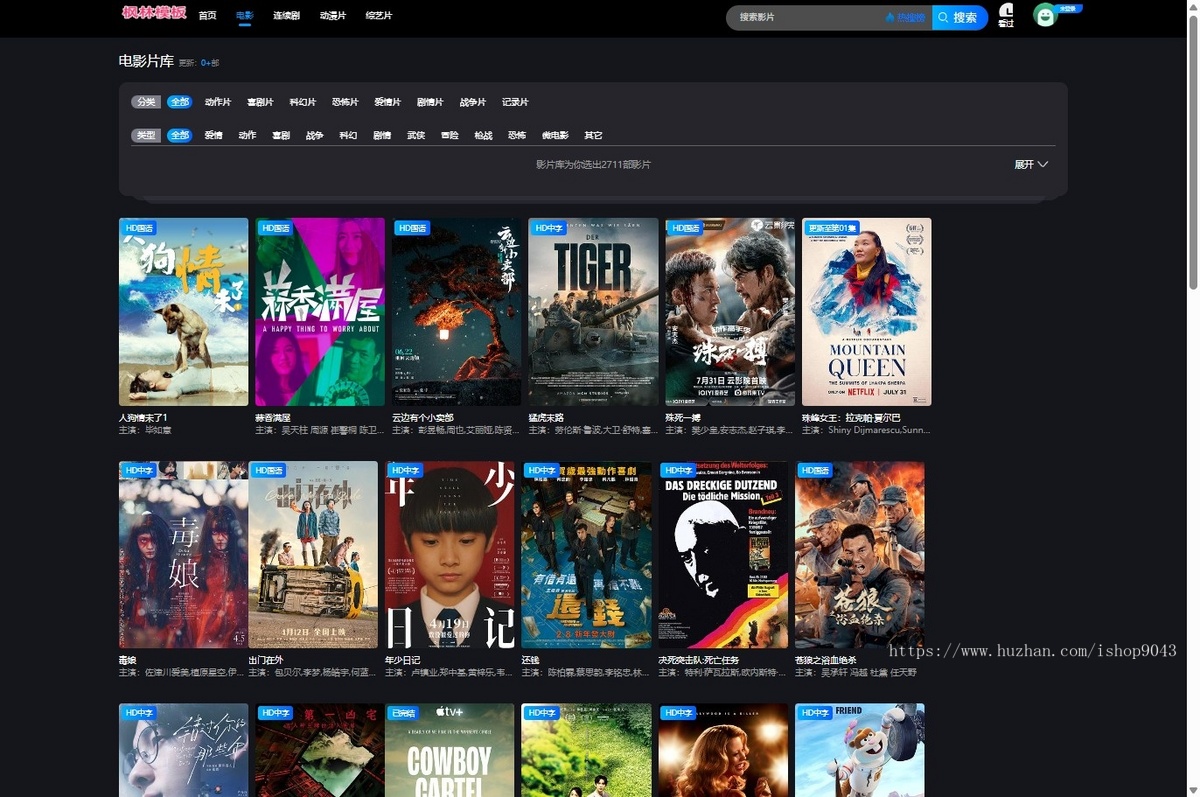Open the 人狗情未了1 poster
Screen dimensions: 1200x797
[184, 312]
